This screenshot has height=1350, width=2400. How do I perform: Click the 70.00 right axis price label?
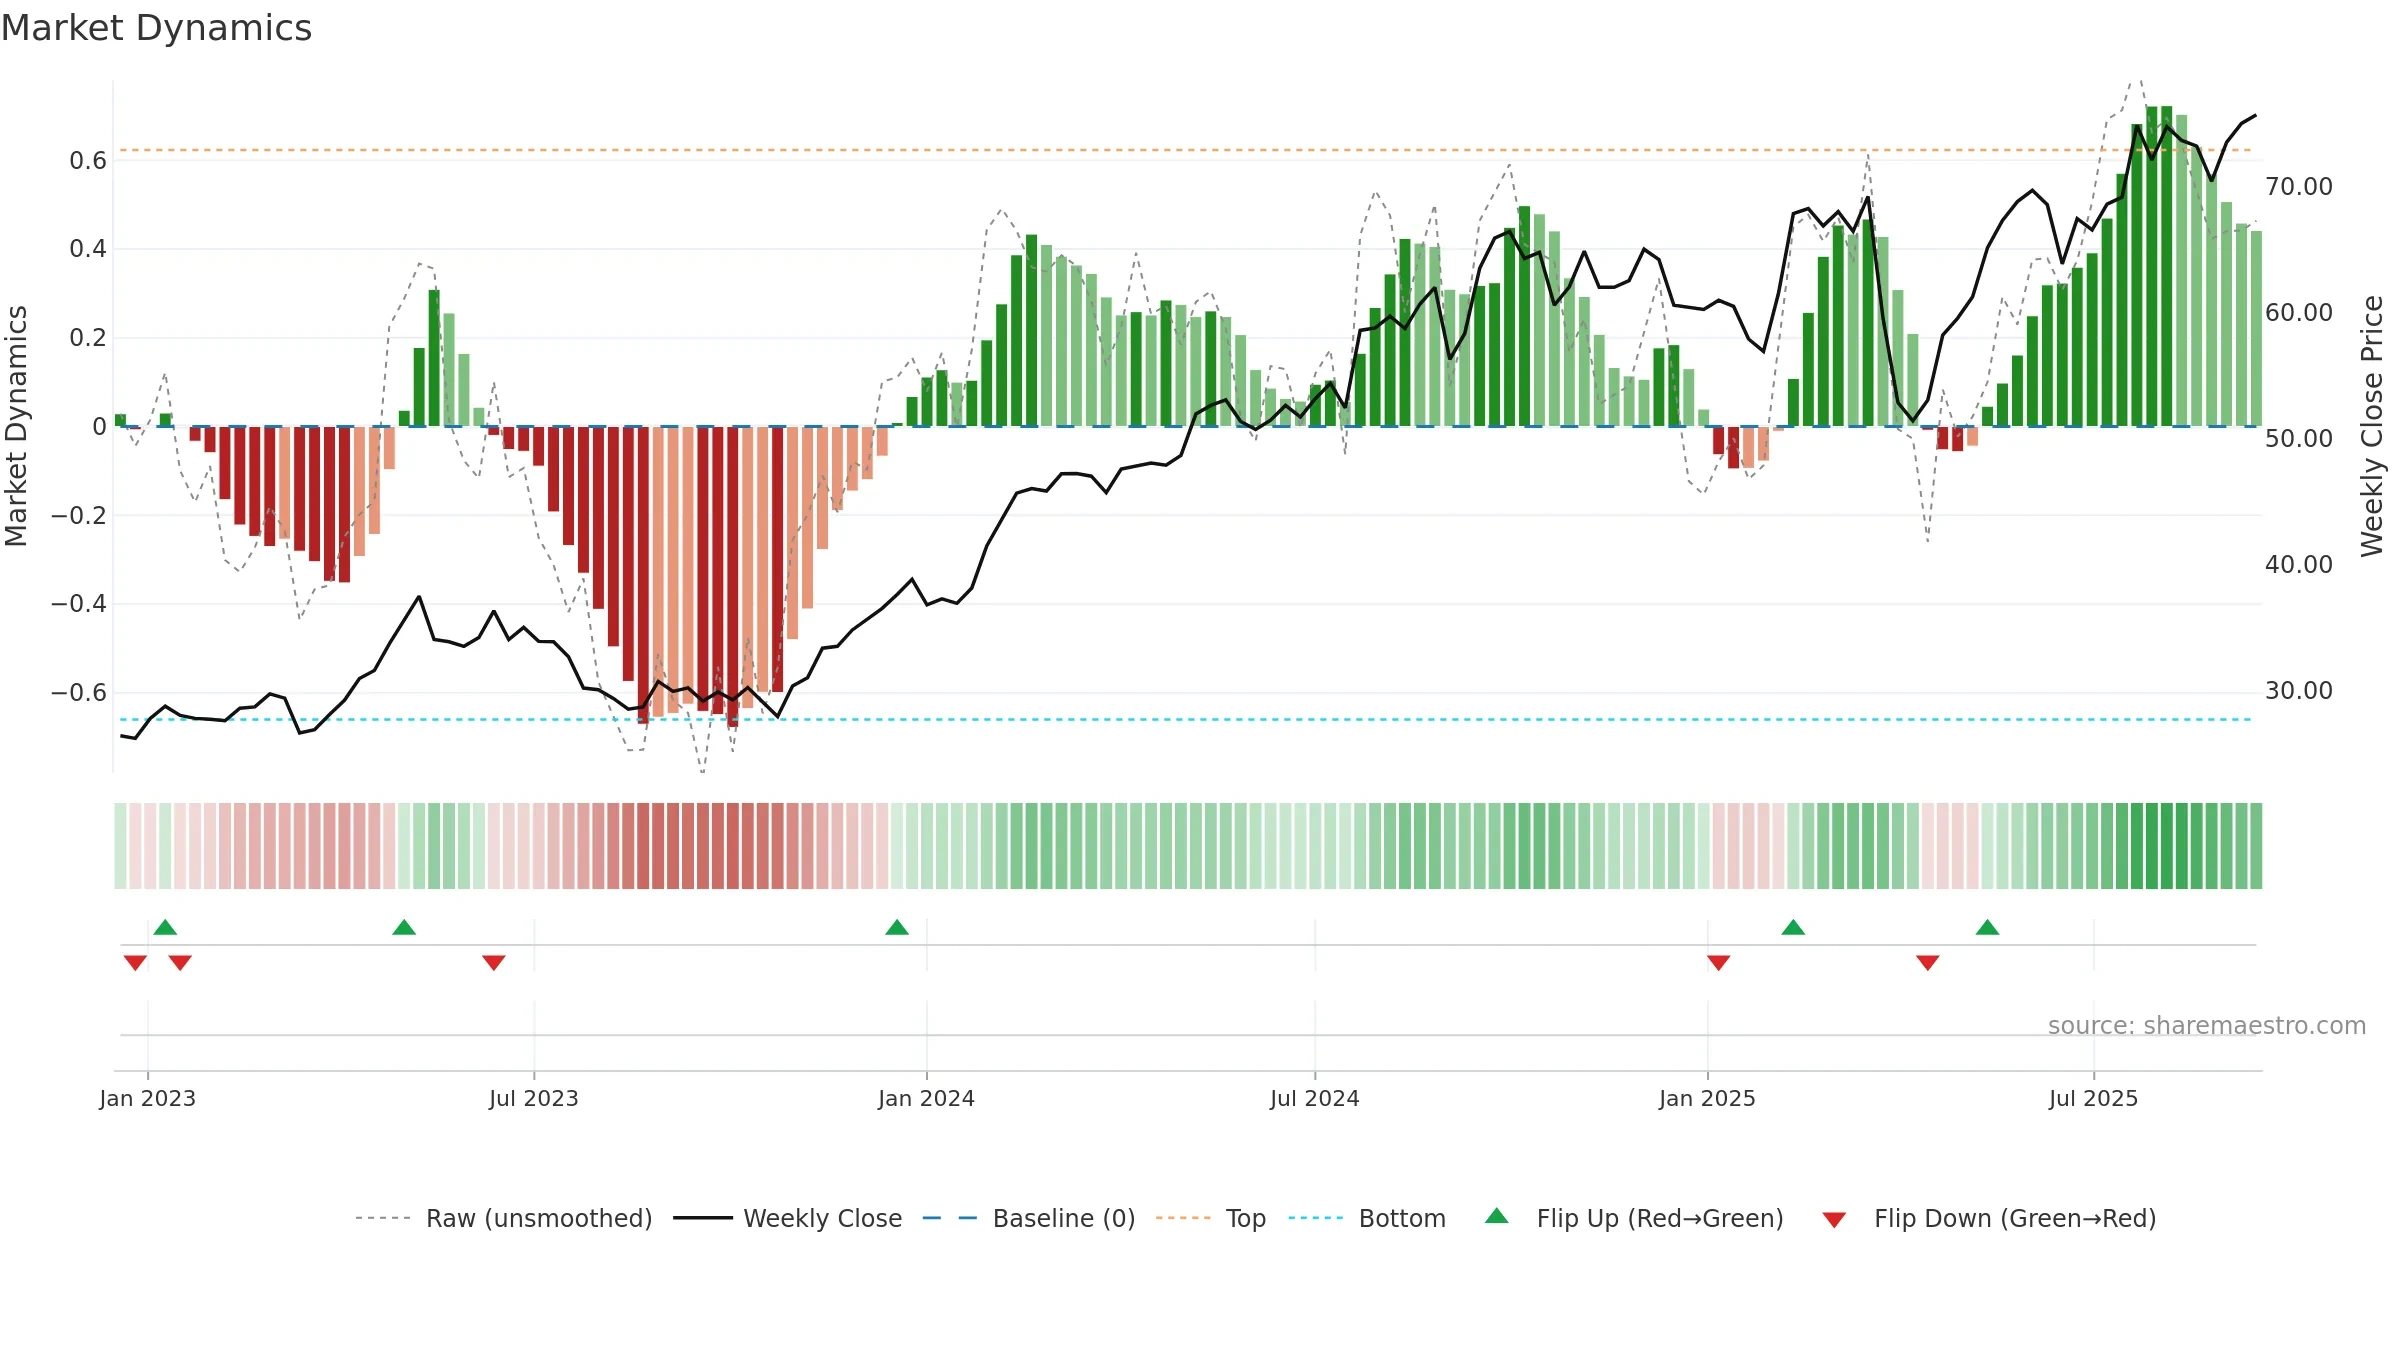[2299, 186]
